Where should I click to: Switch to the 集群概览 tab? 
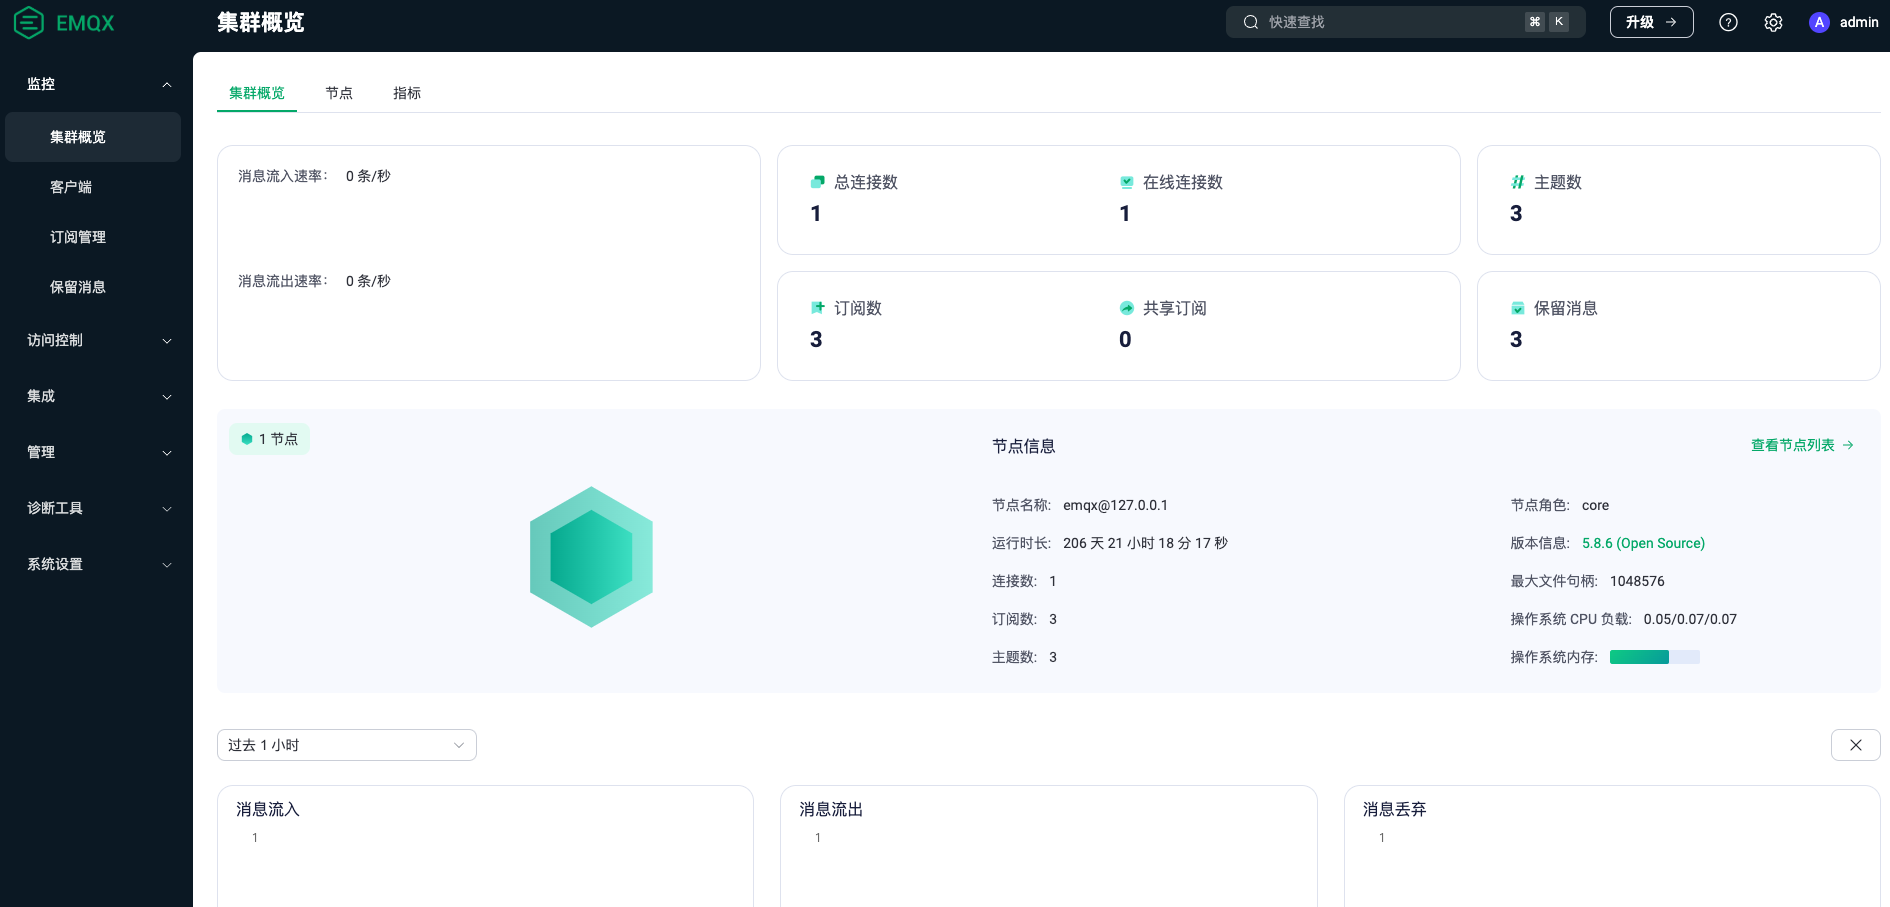(x=257, y=93)
